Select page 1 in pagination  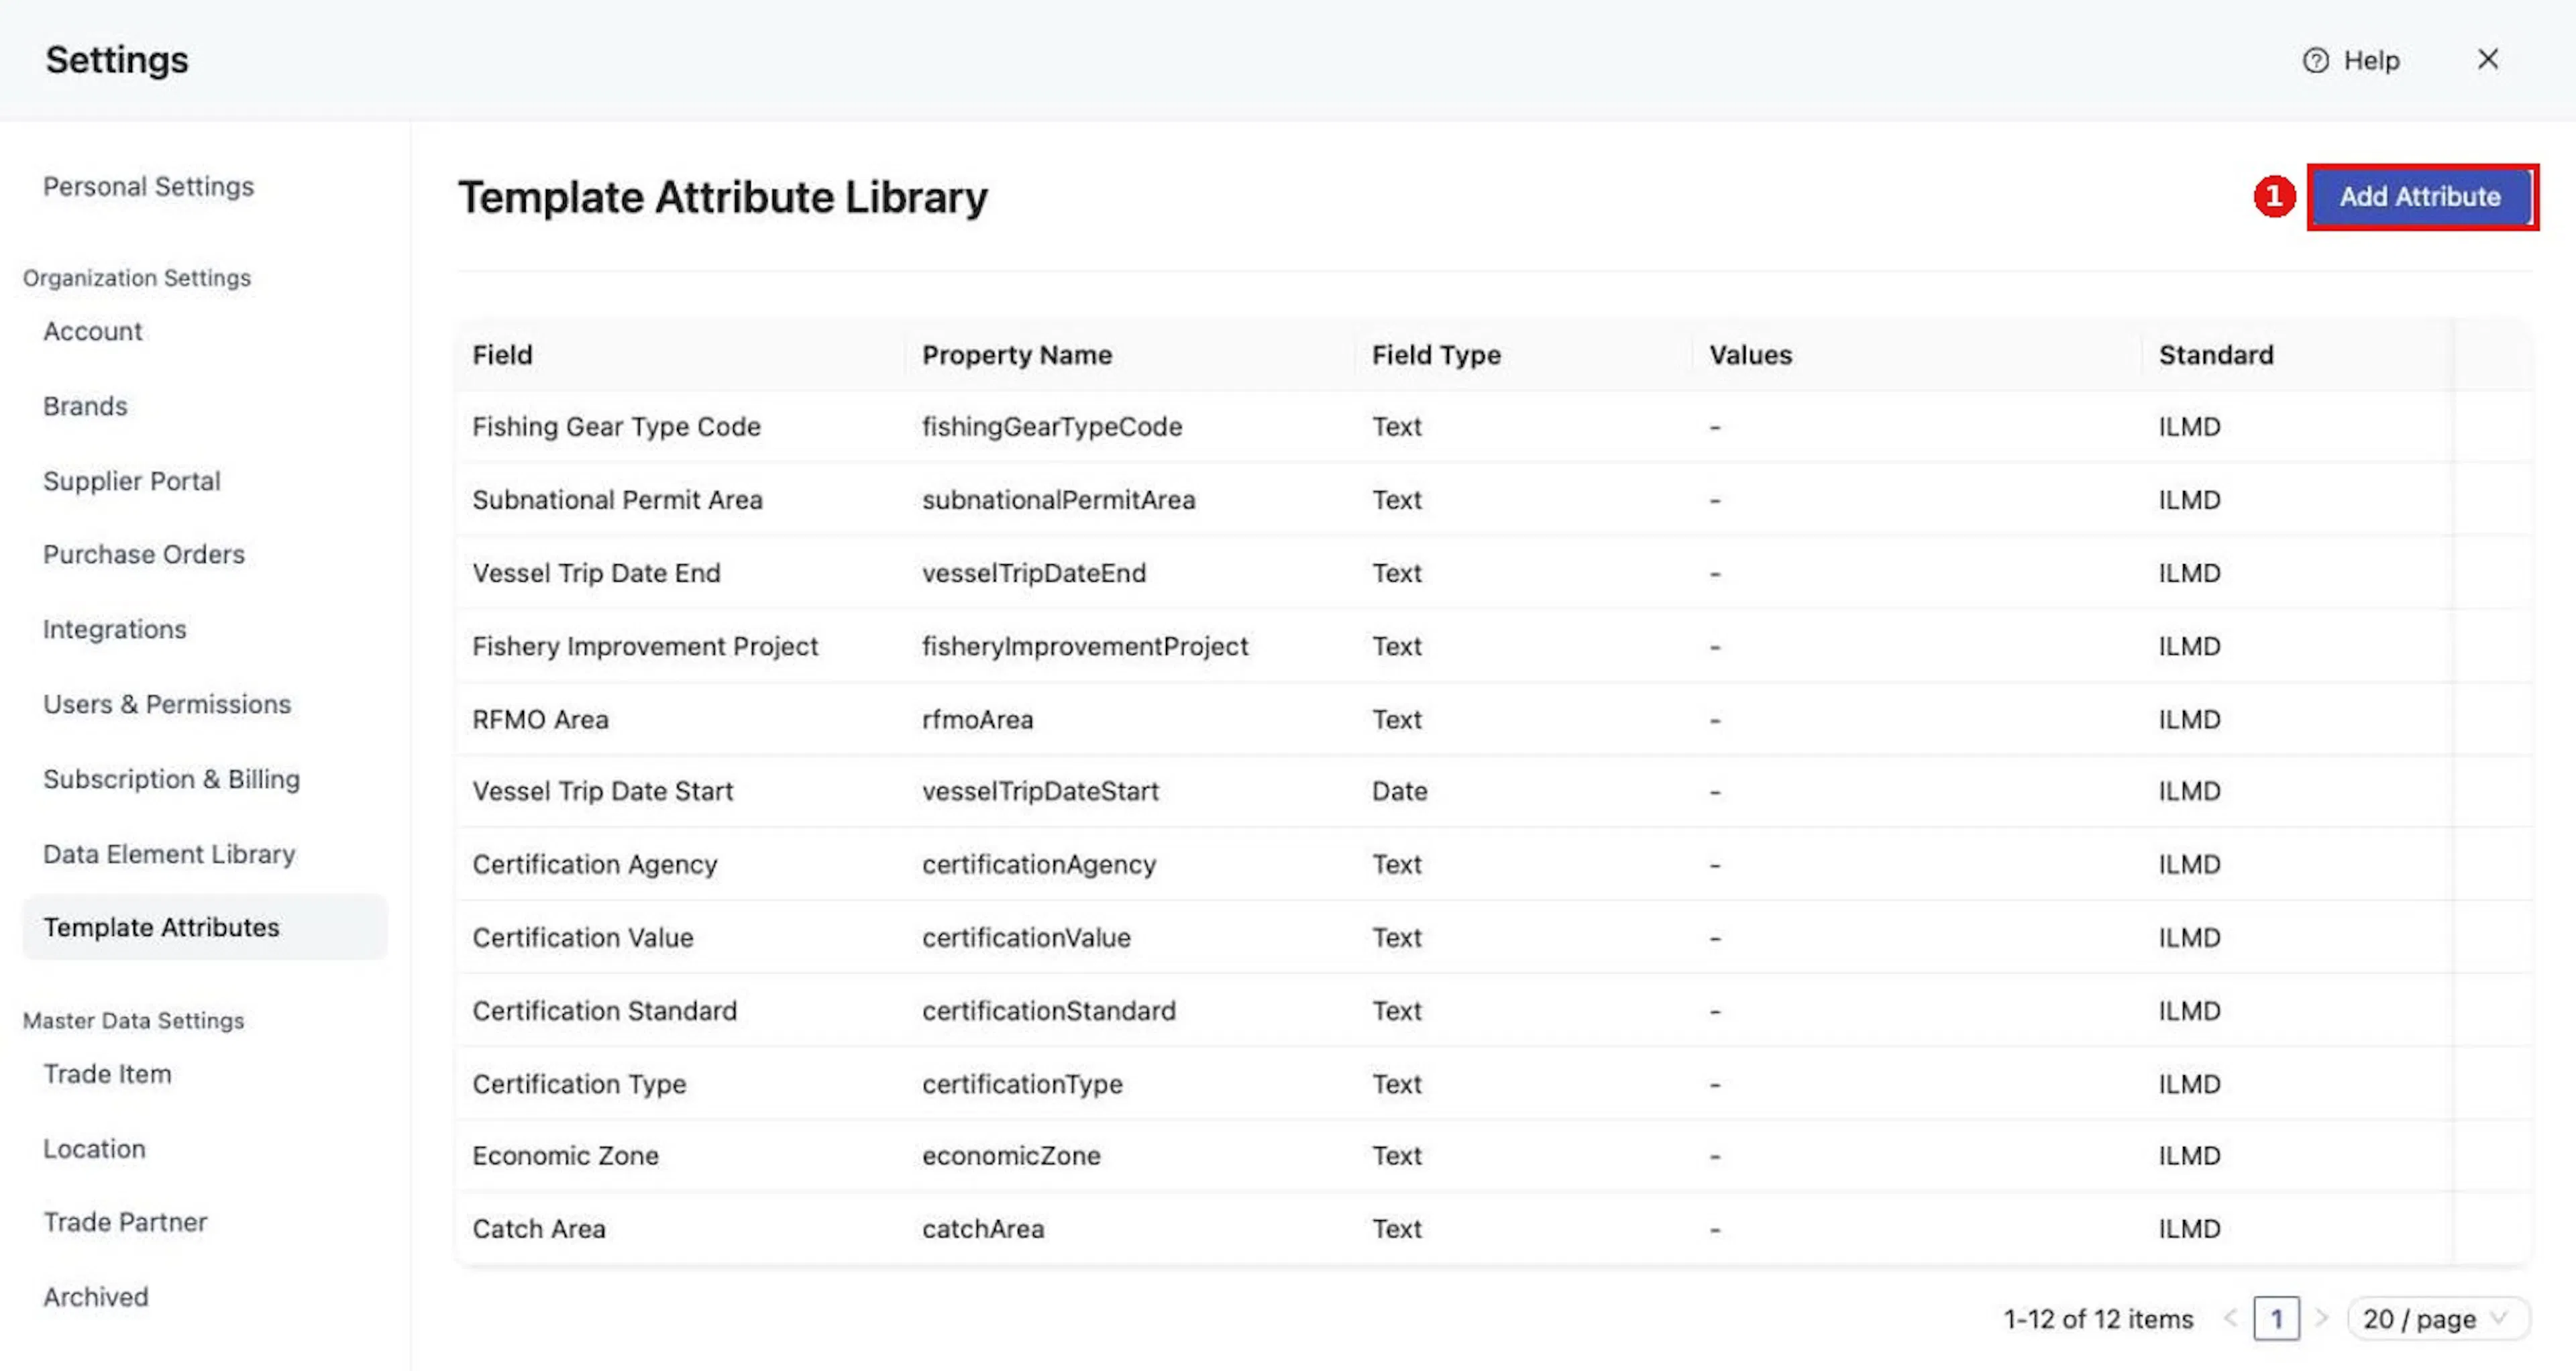2276,1319
